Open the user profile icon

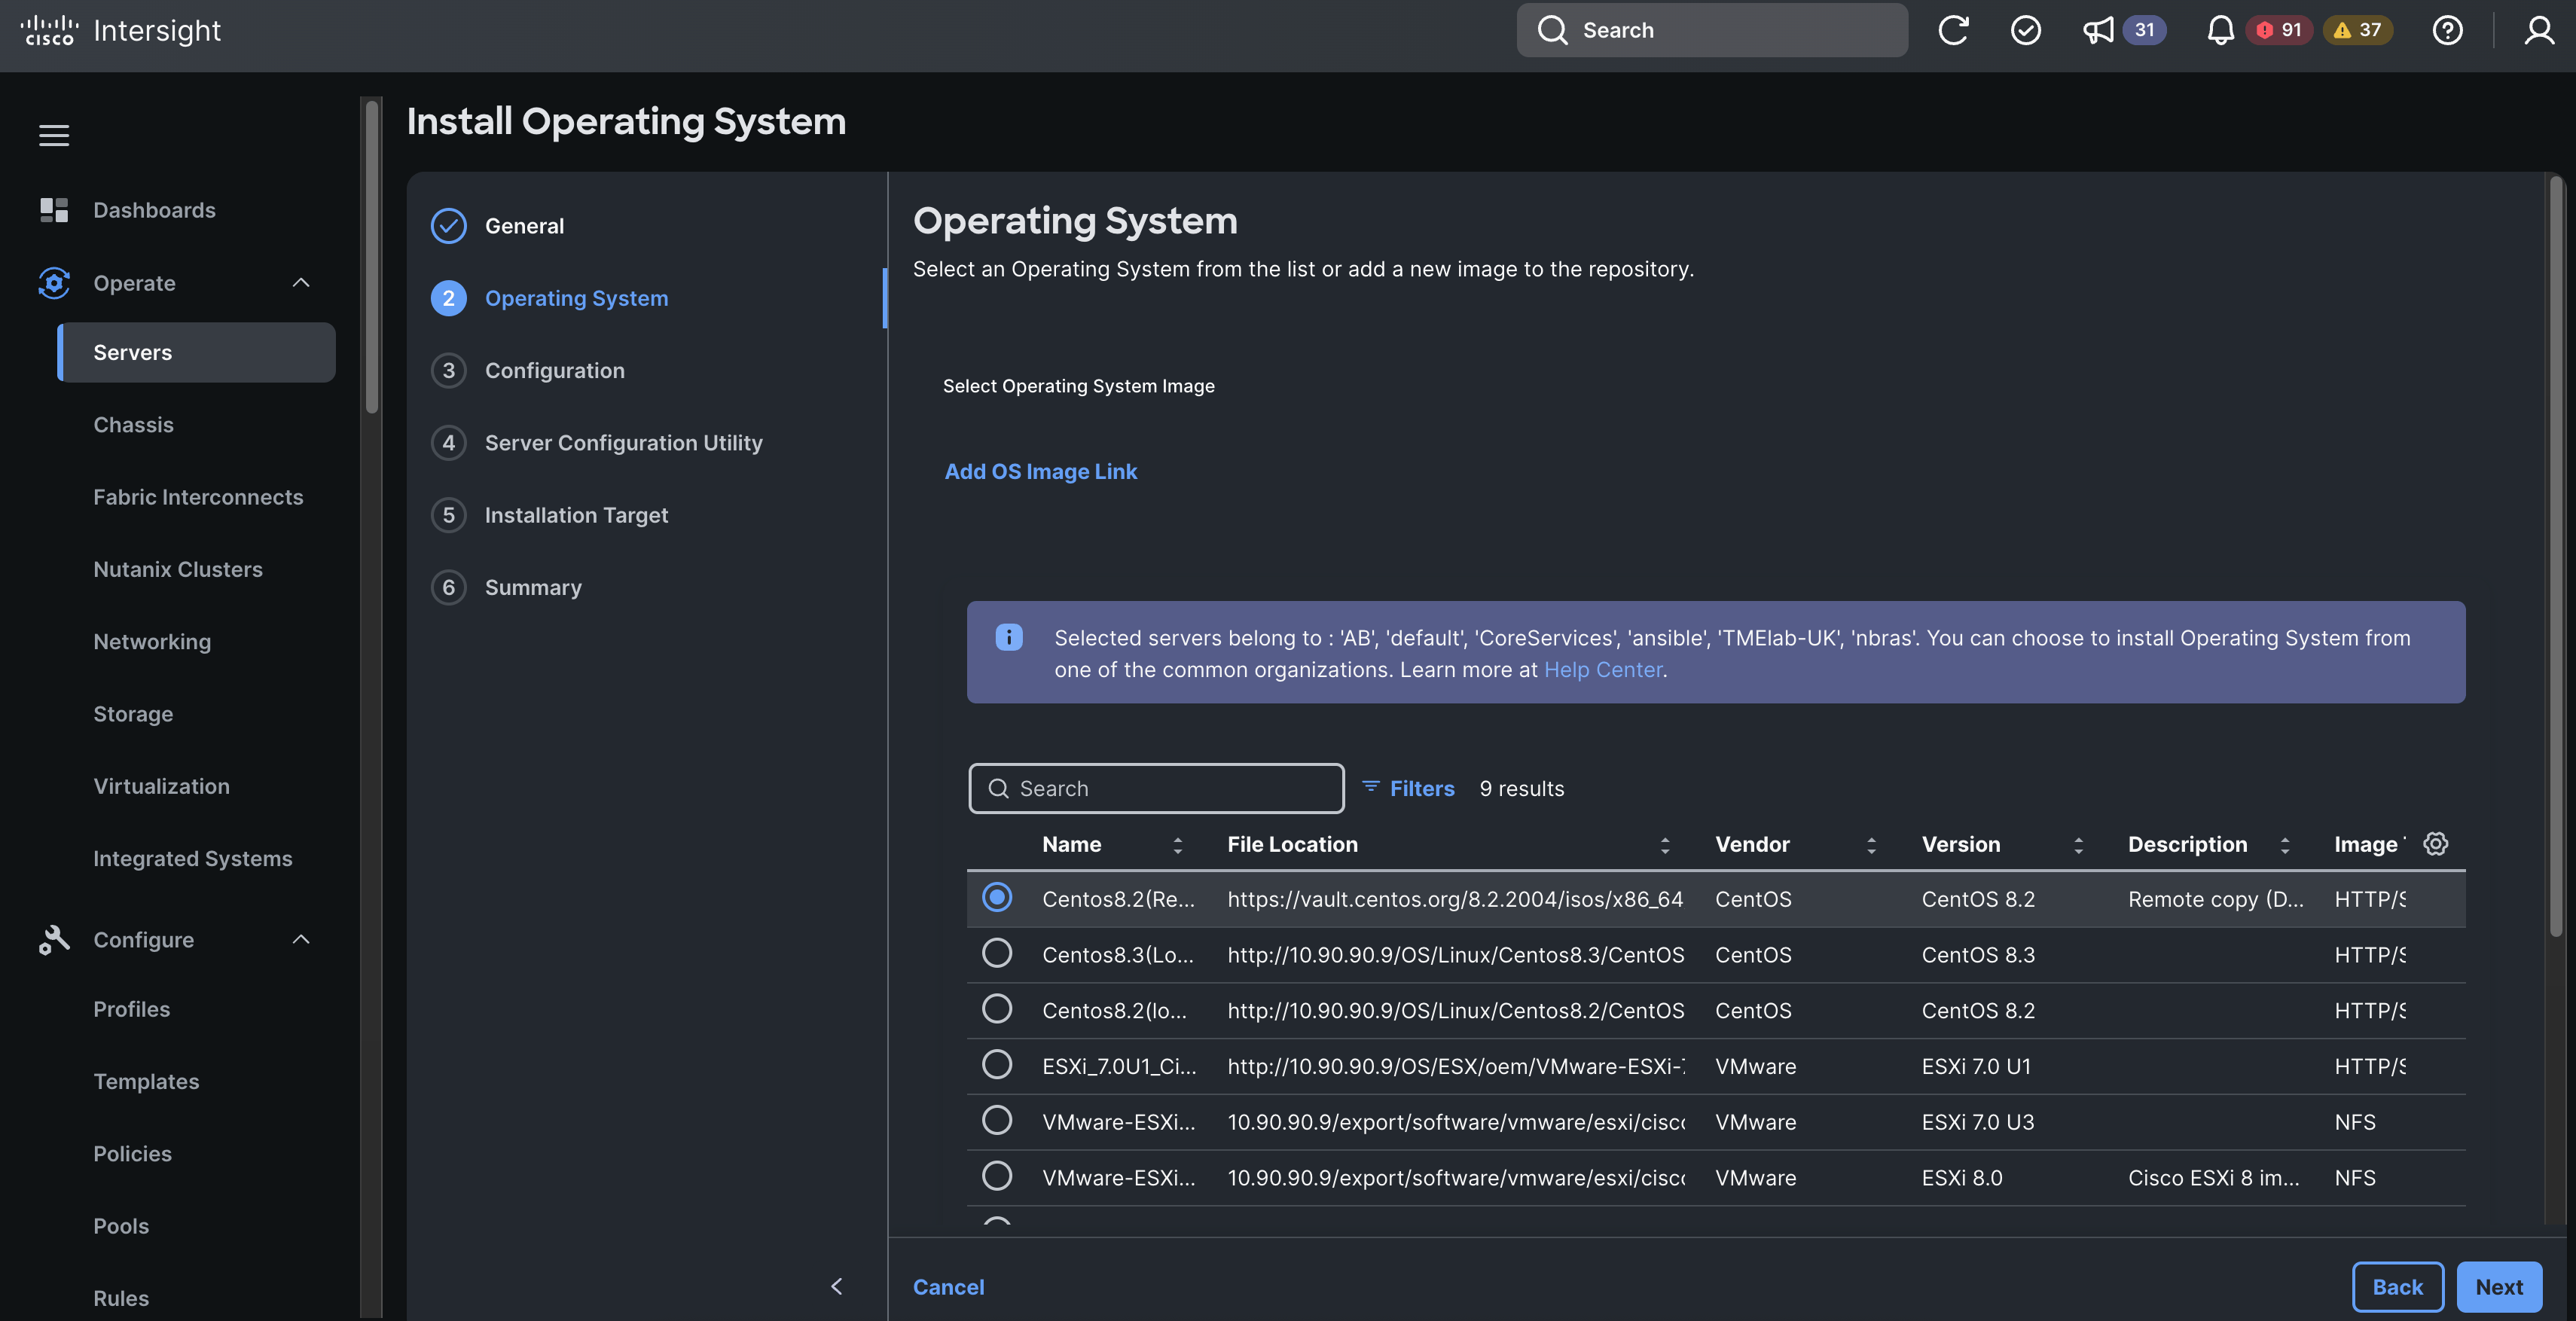[x=2538, y=30]
